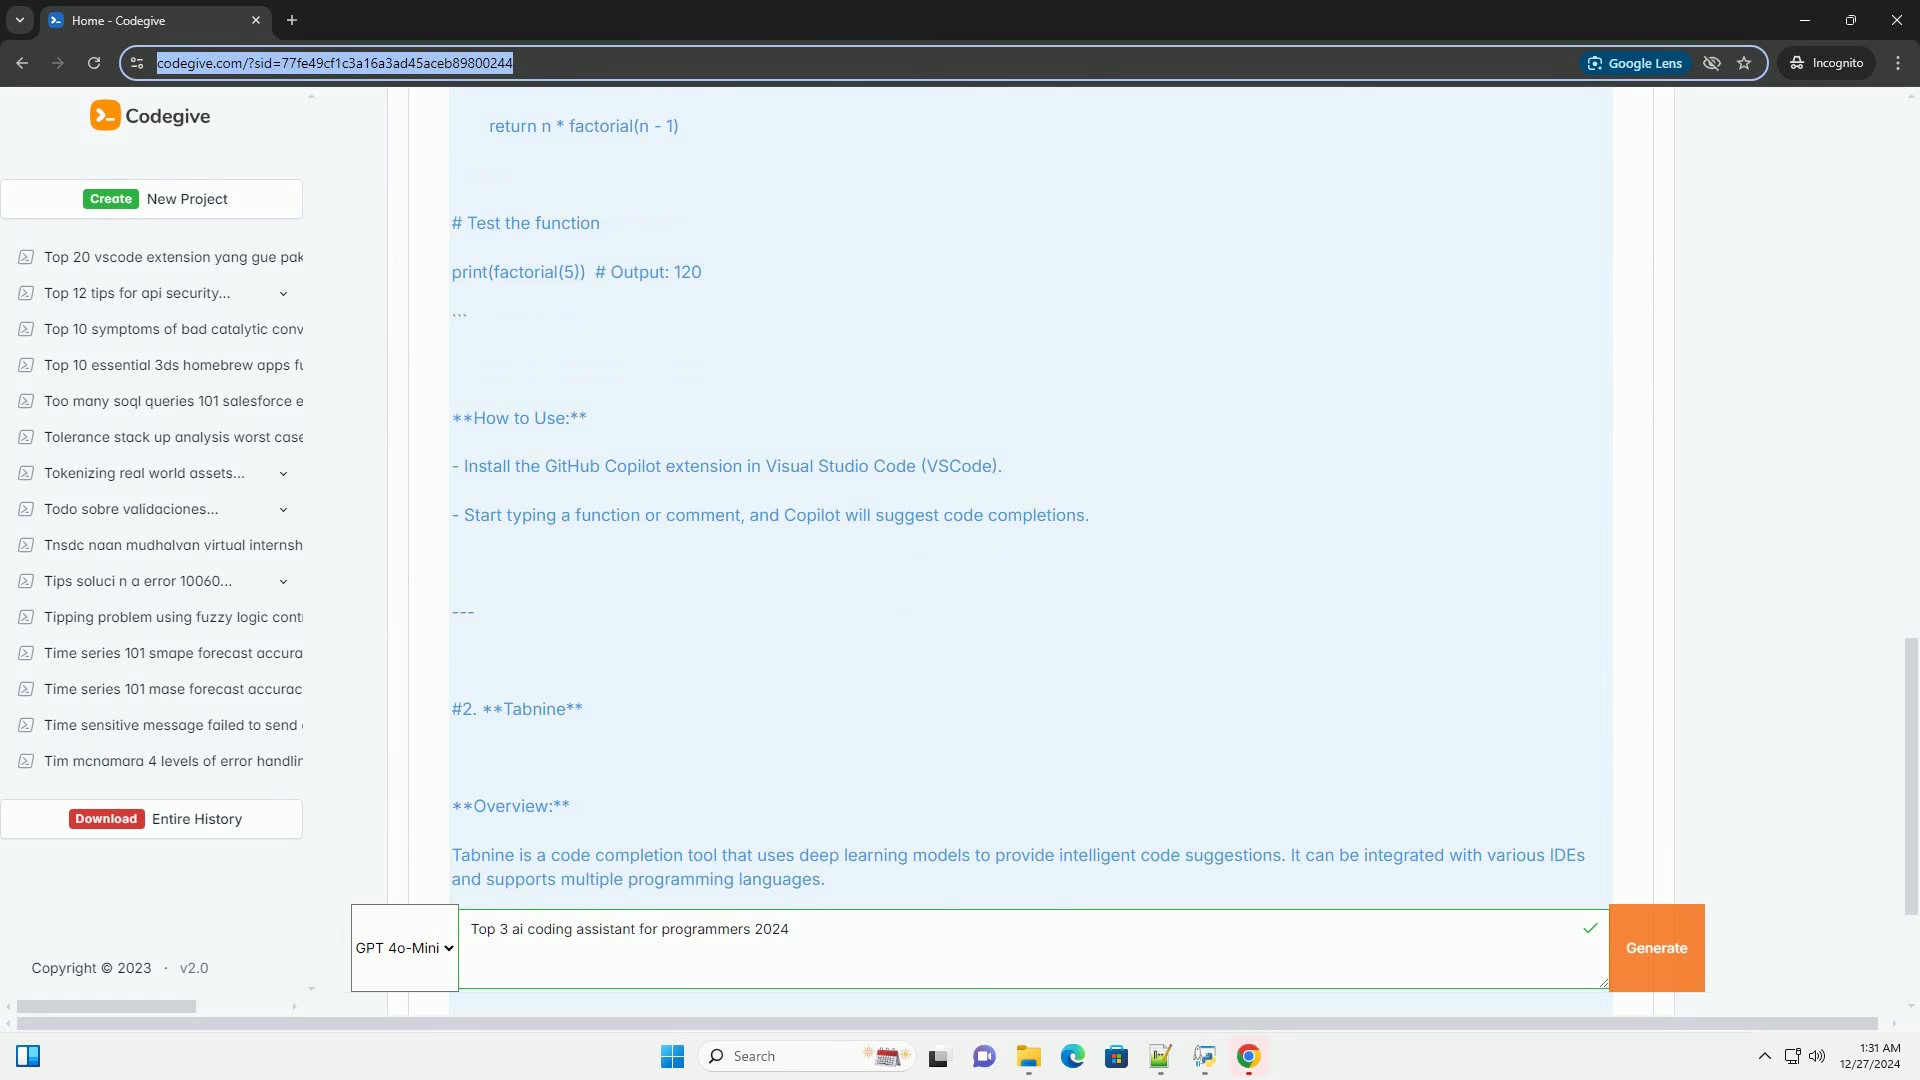Click icon beside Tnsdc naan mudhalvan
1920x1080 pixels.
click(x=26, y=545)
